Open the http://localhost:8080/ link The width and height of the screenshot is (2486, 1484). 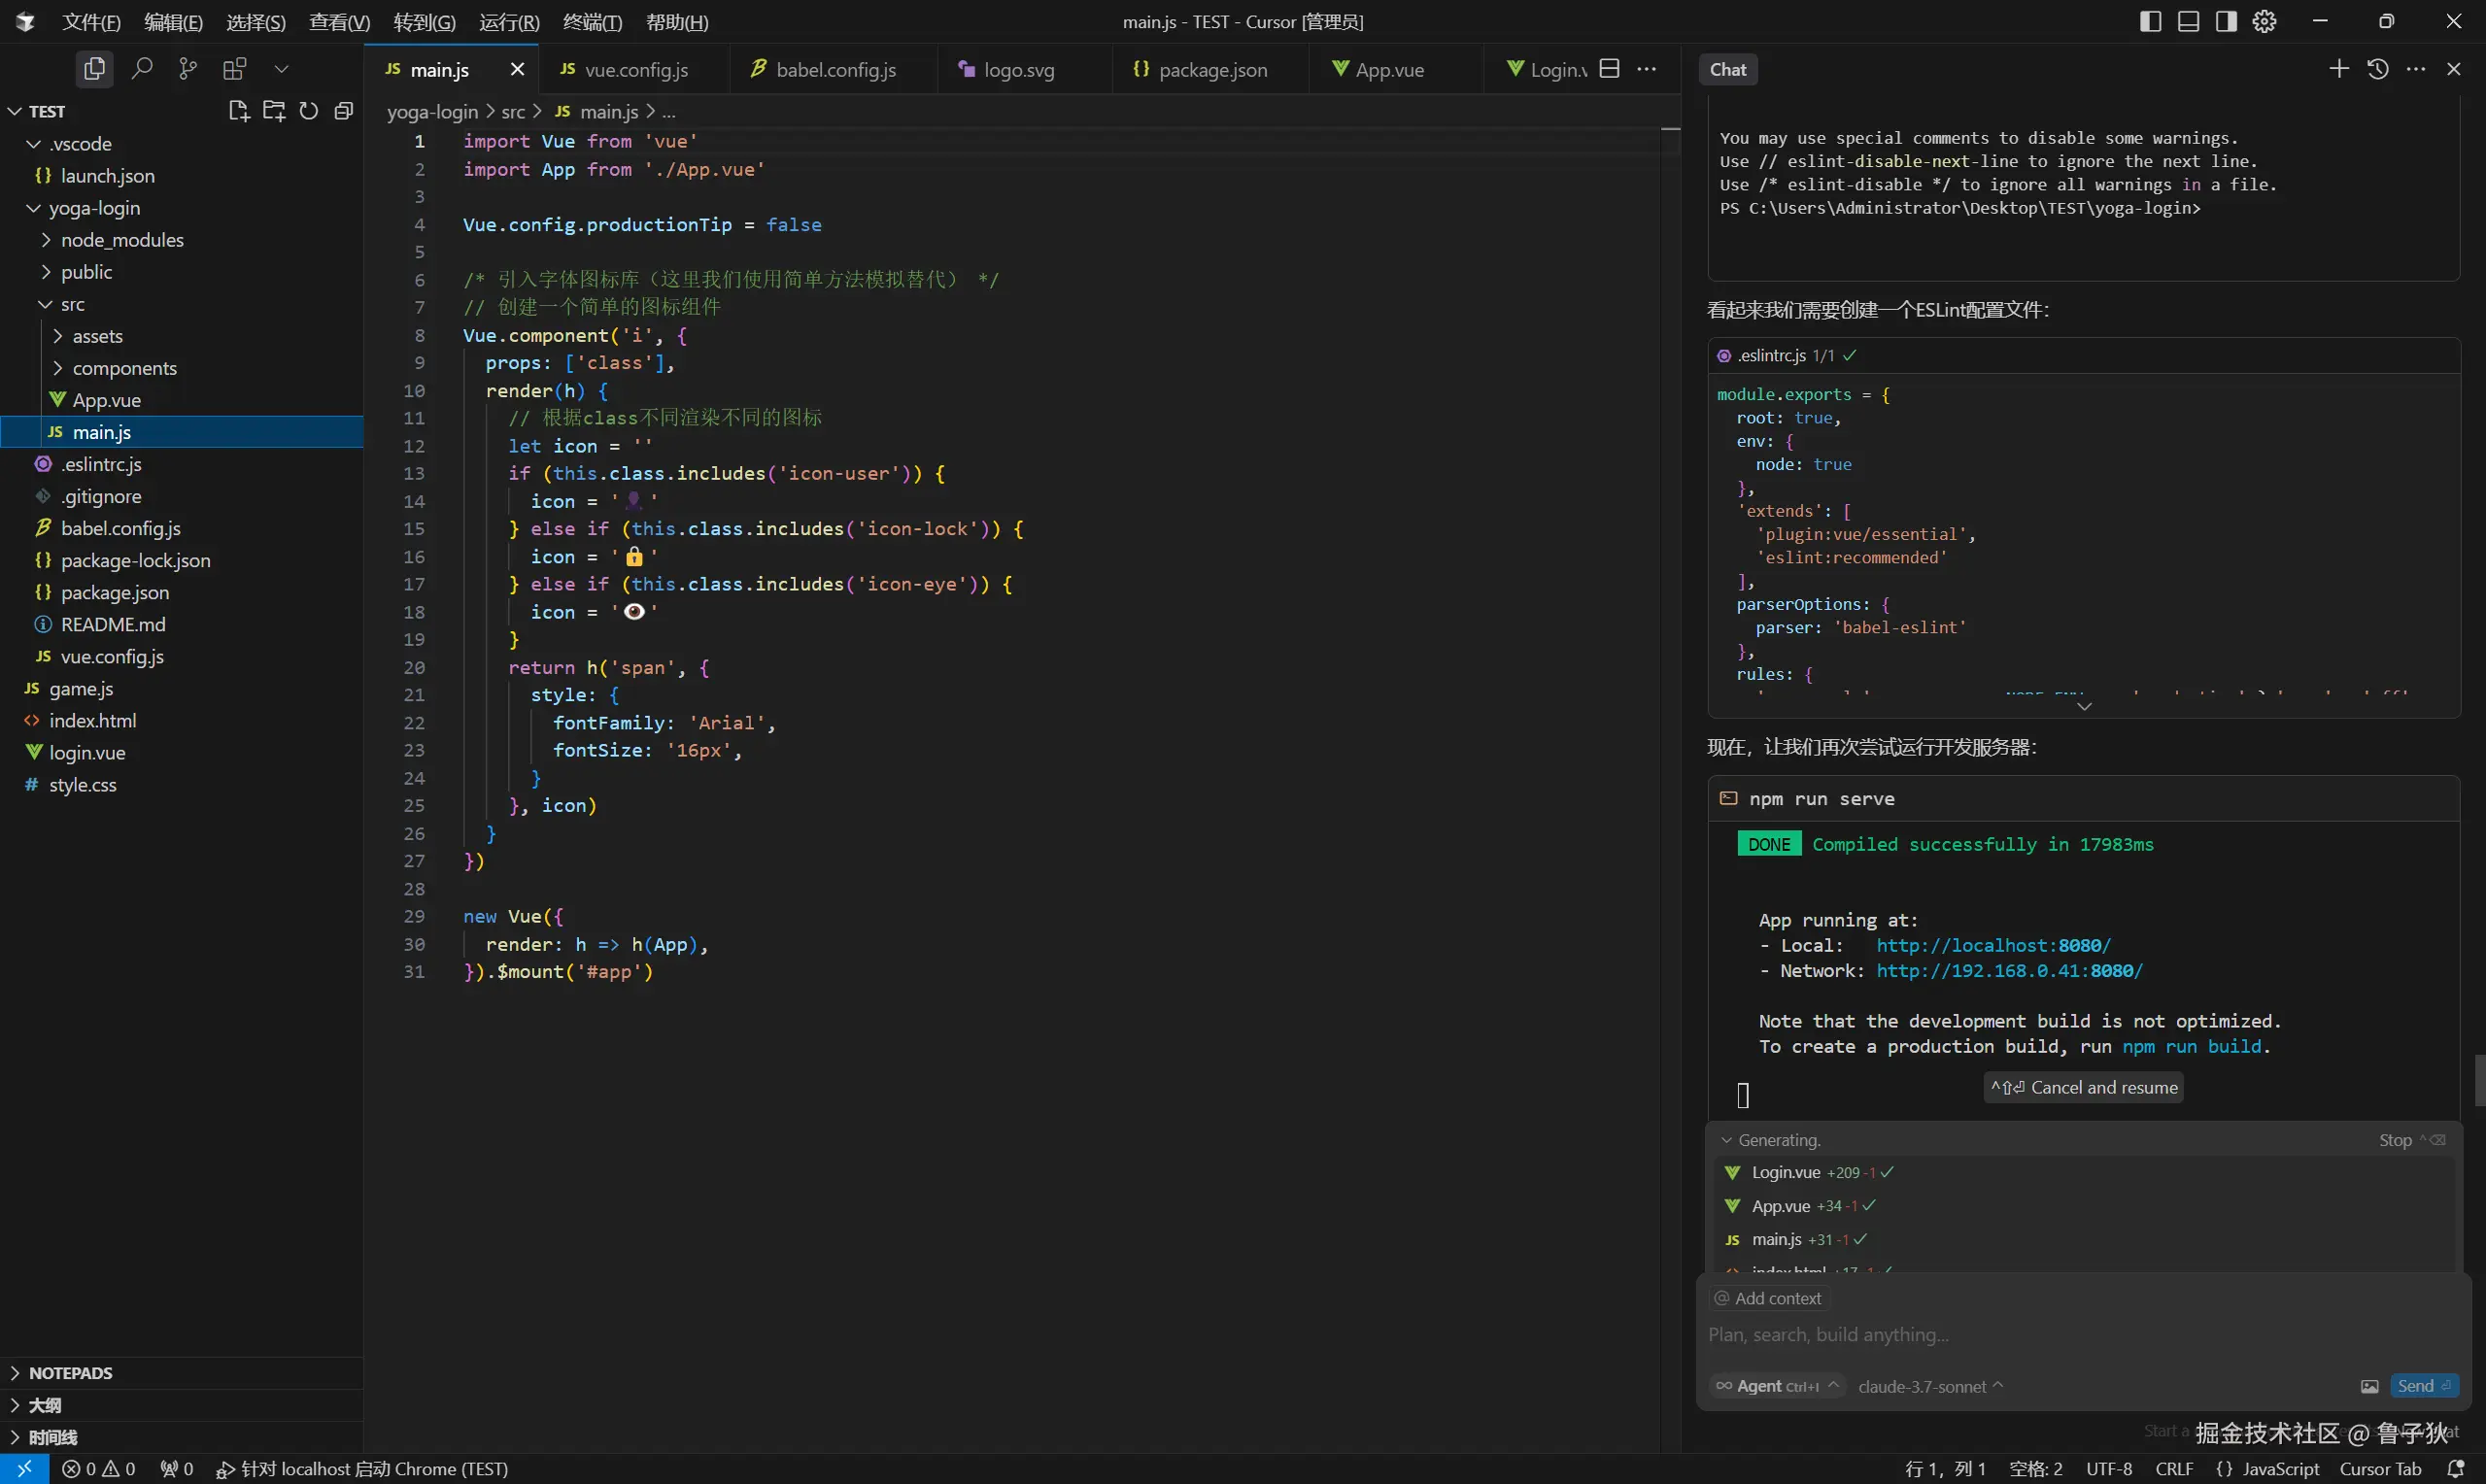pyautogui.click(x=1993, y=945)
